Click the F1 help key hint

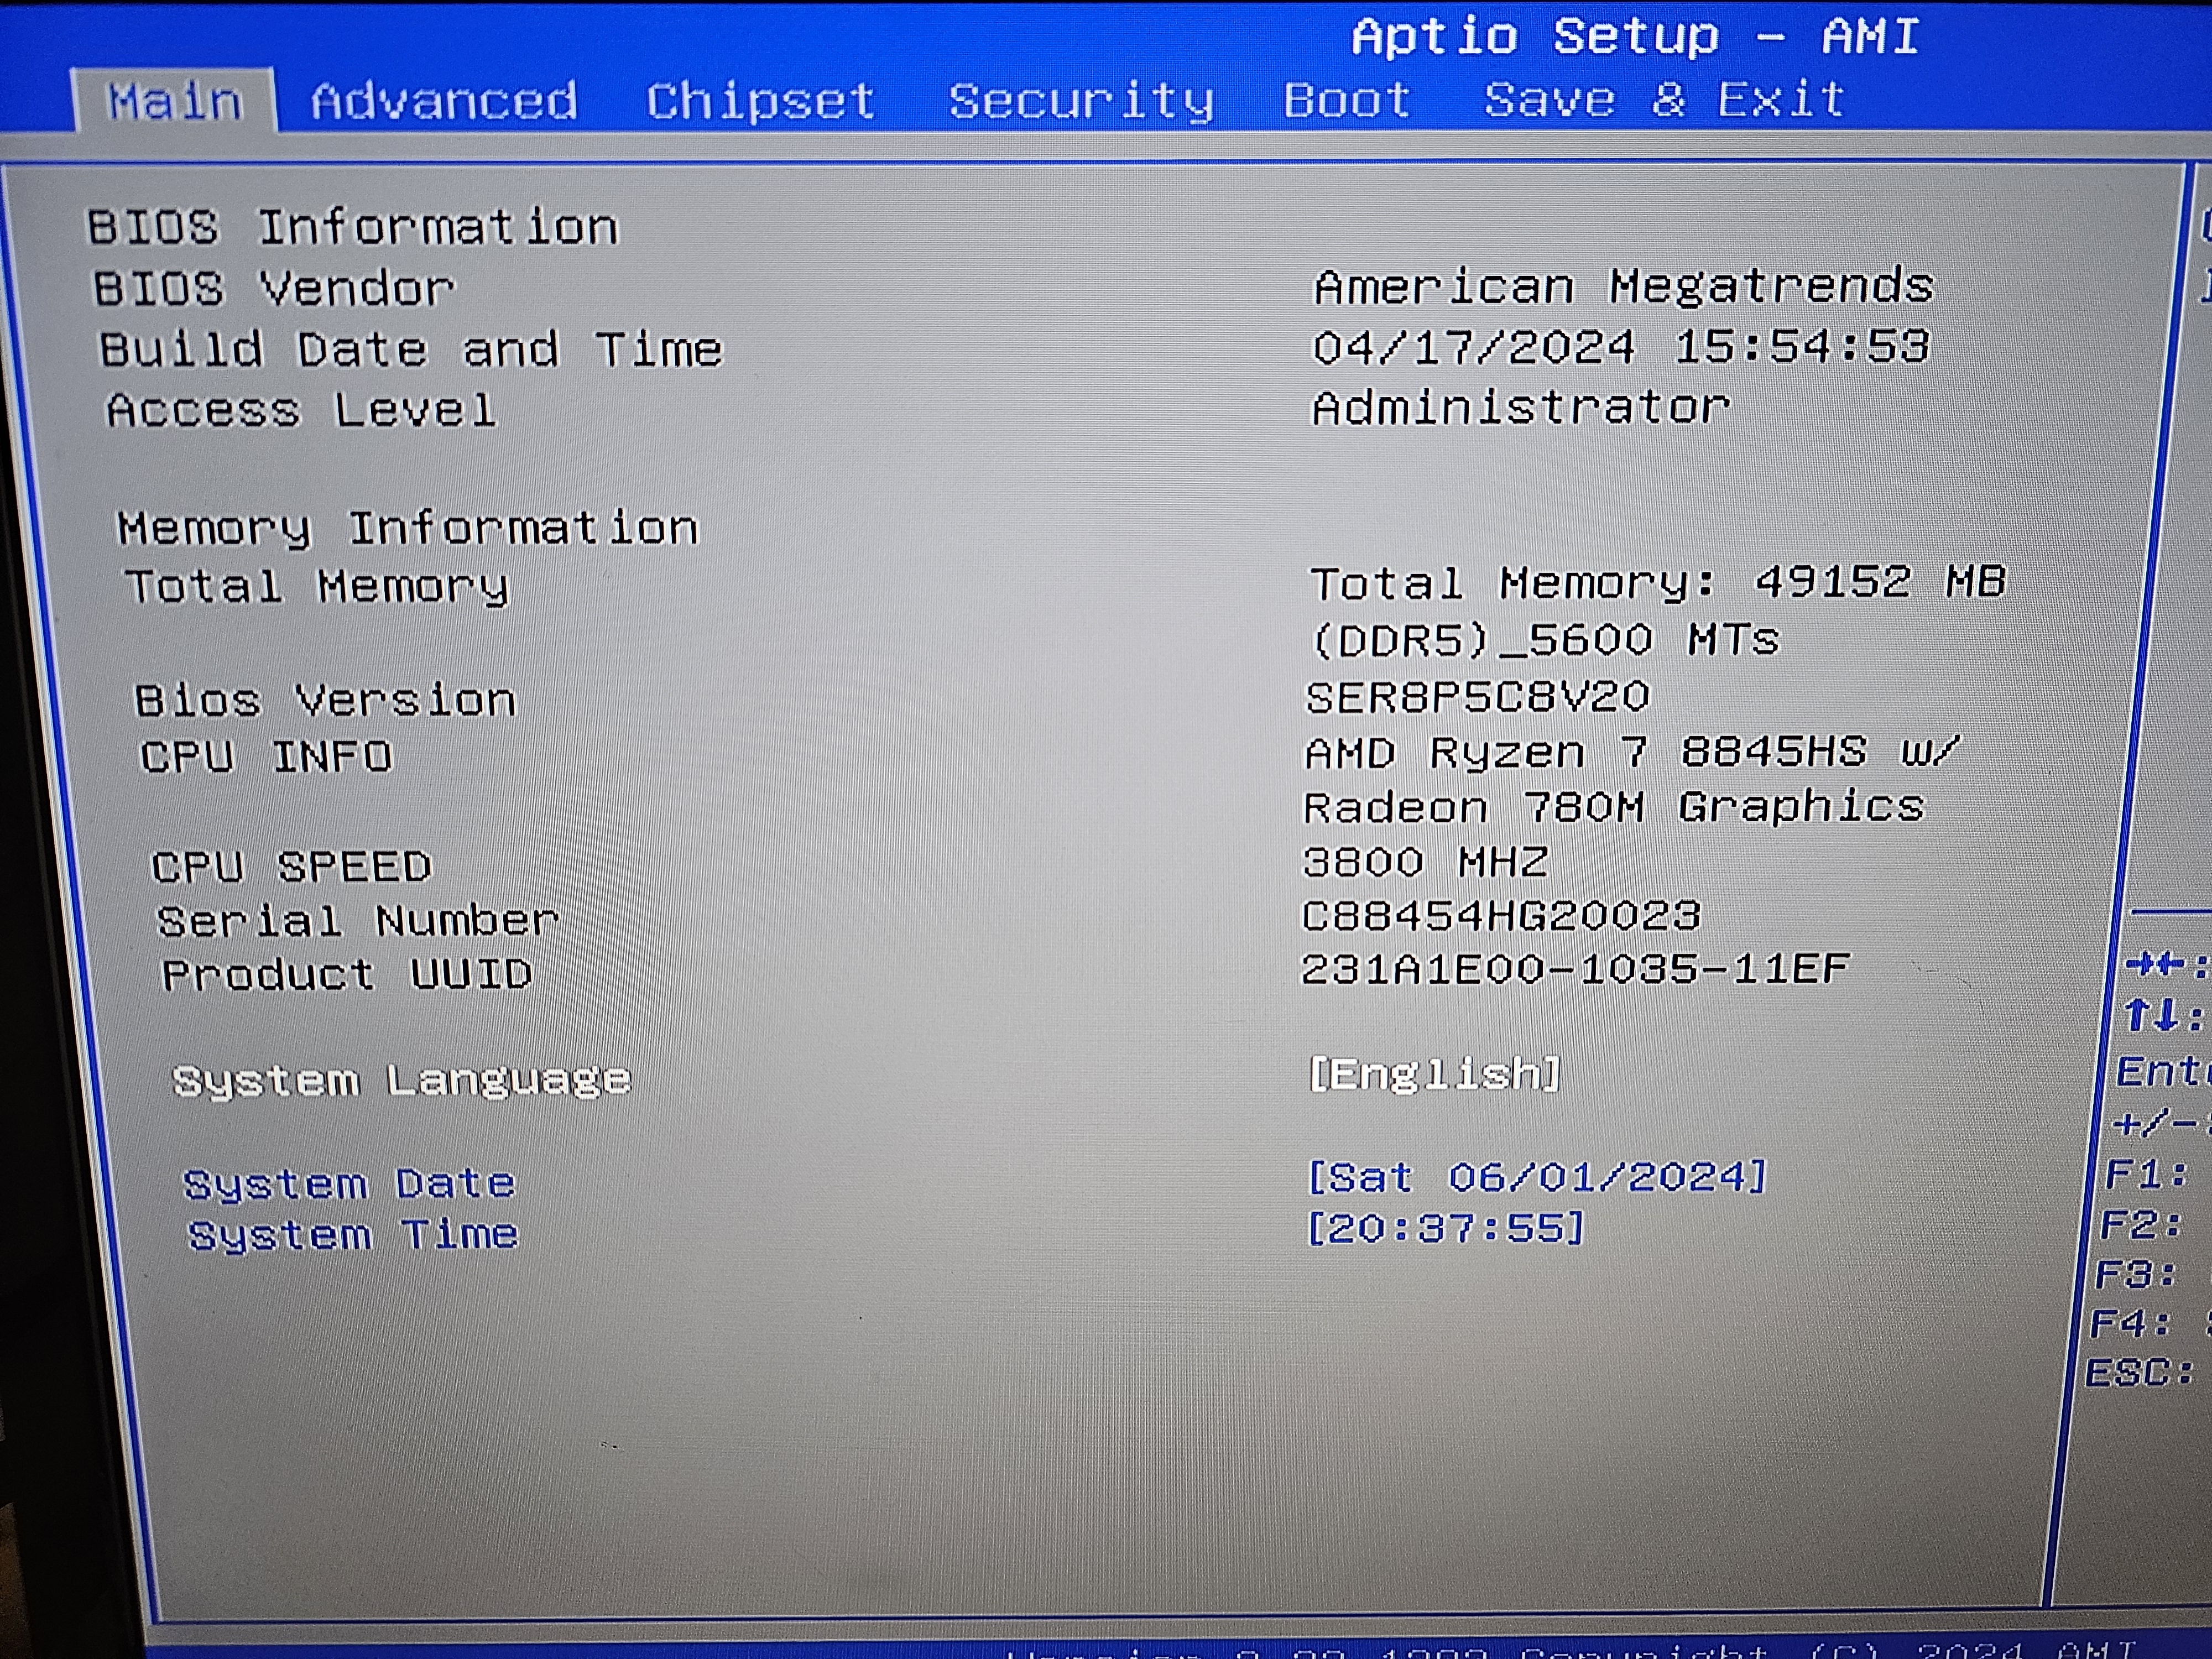click(x=2146, y=1174)
